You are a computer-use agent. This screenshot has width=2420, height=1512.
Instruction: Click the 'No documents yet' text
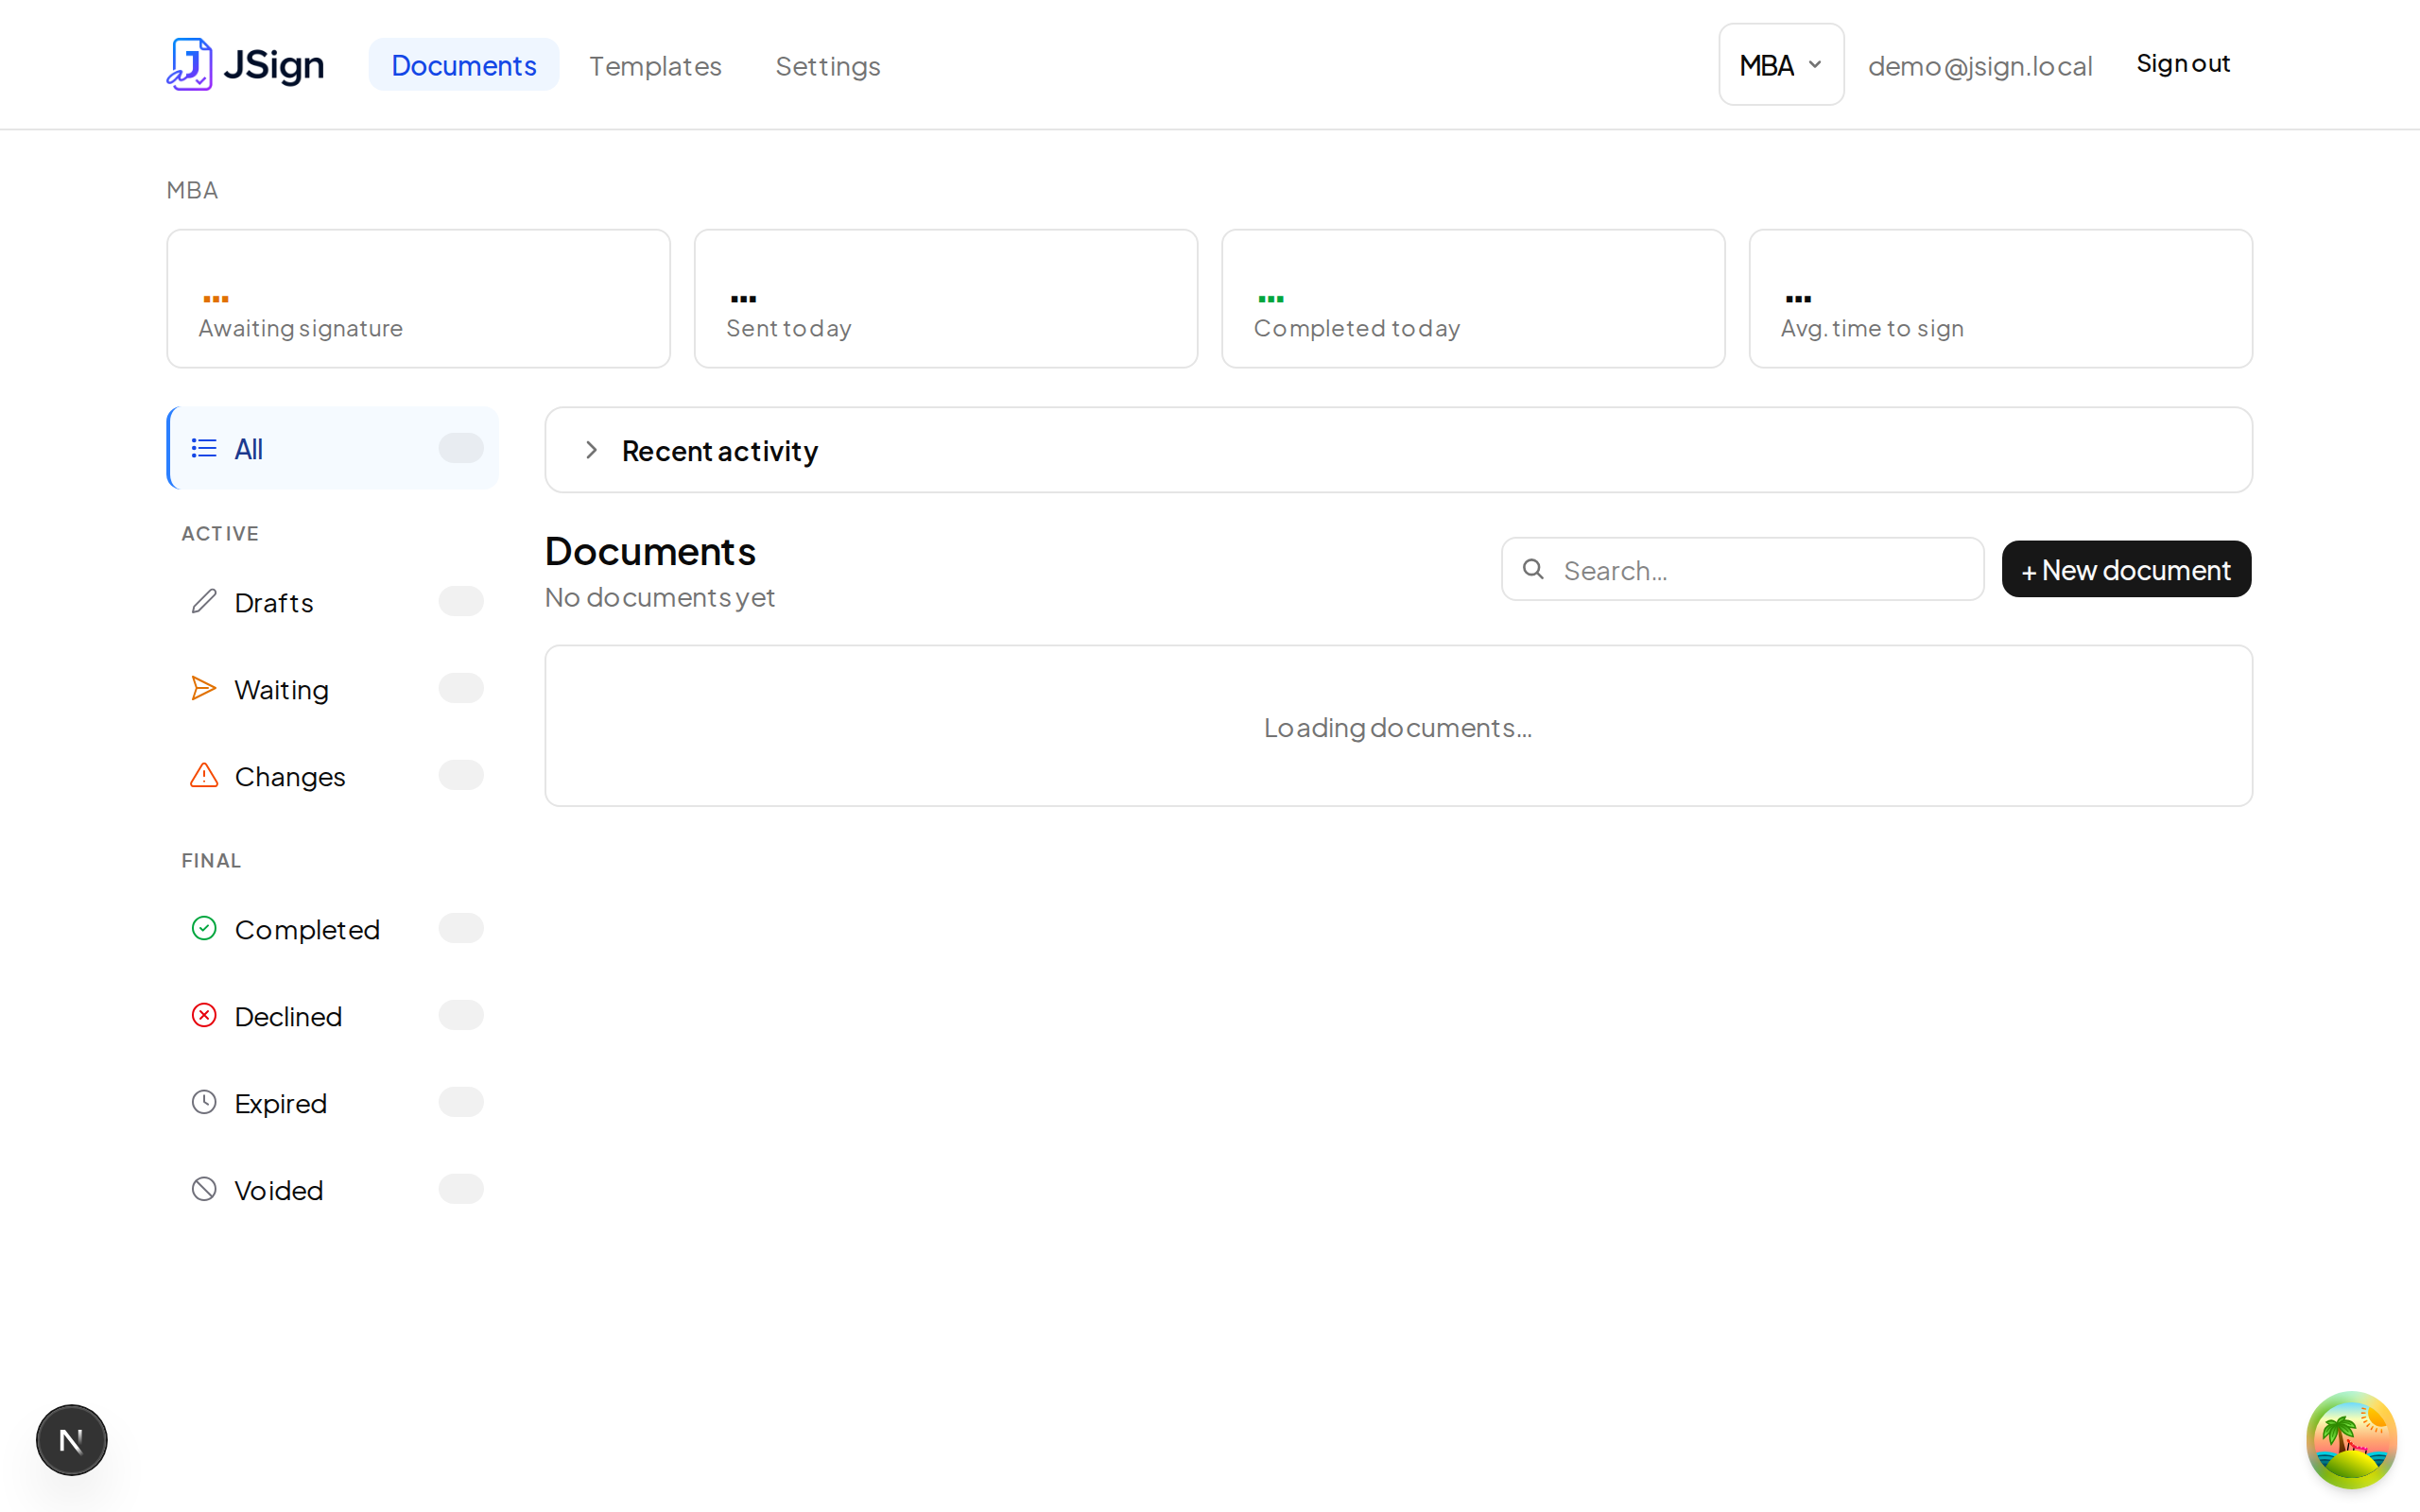[660, 597]
